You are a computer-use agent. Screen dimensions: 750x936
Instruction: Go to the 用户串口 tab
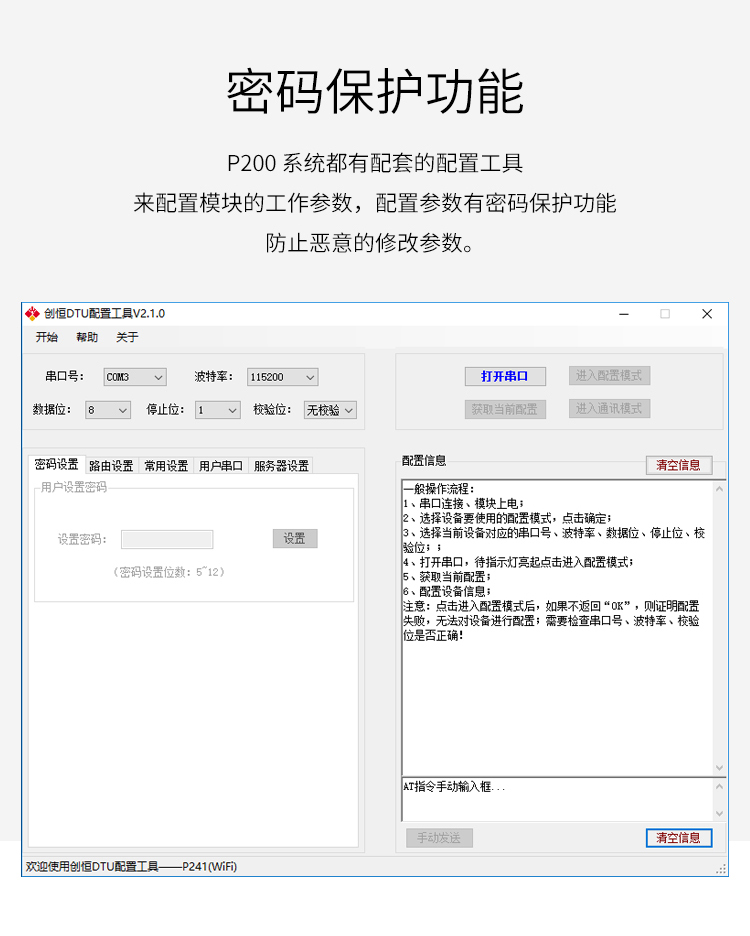click(x=221, y=465)
